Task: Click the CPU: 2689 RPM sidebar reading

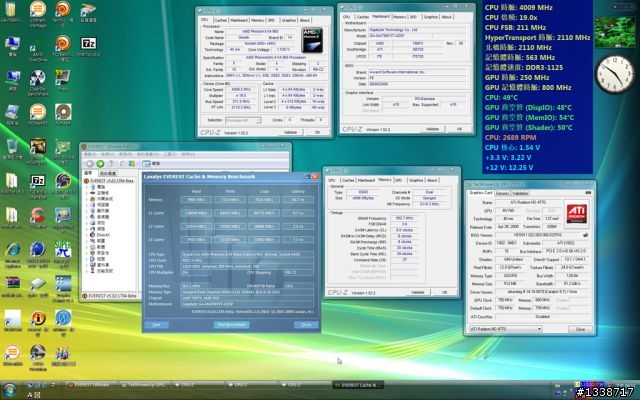Action: (x=511, y=138)
